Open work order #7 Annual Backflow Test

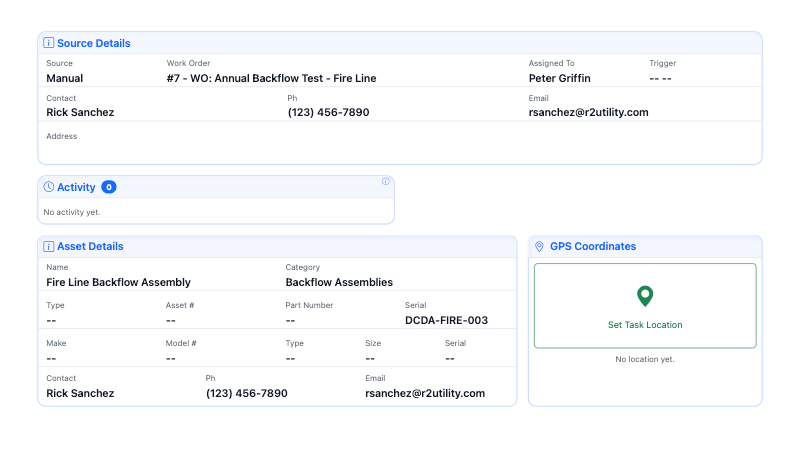tap(271, 78)
